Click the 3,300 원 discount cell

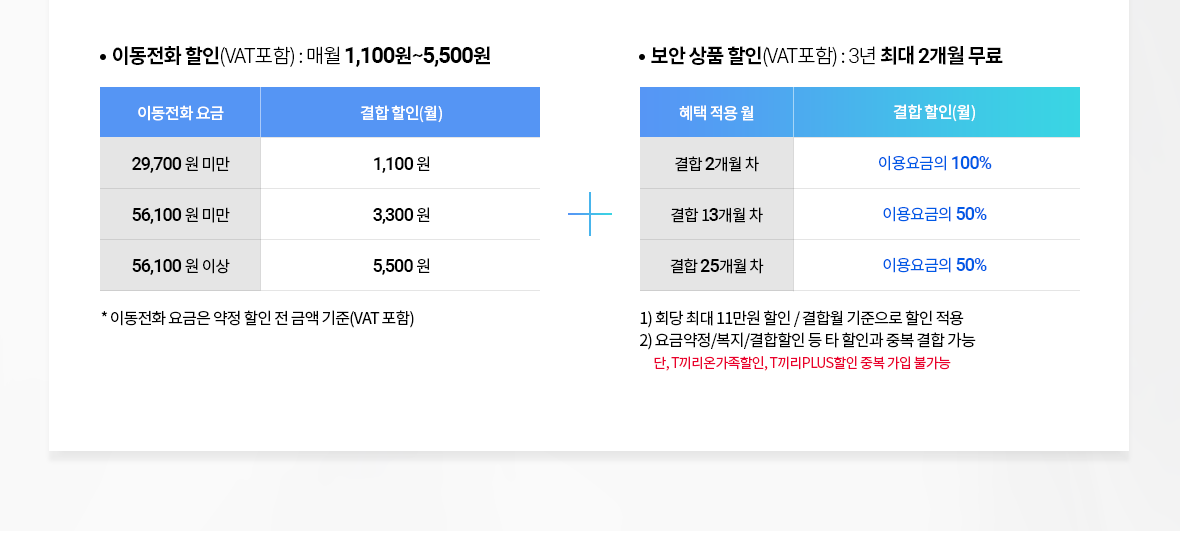pos(401,215)
